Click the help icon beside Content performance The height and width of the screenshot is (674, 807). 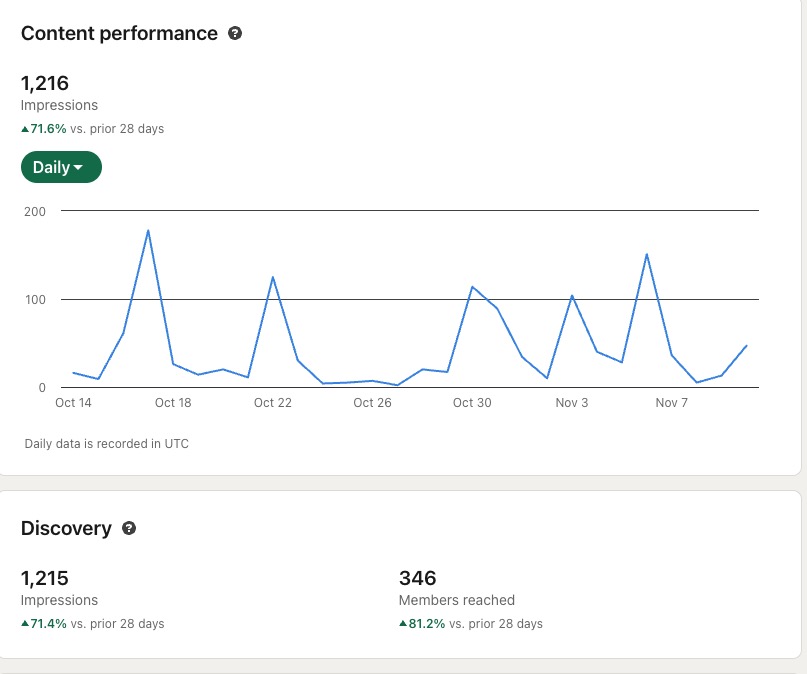[x=235, y=33]
